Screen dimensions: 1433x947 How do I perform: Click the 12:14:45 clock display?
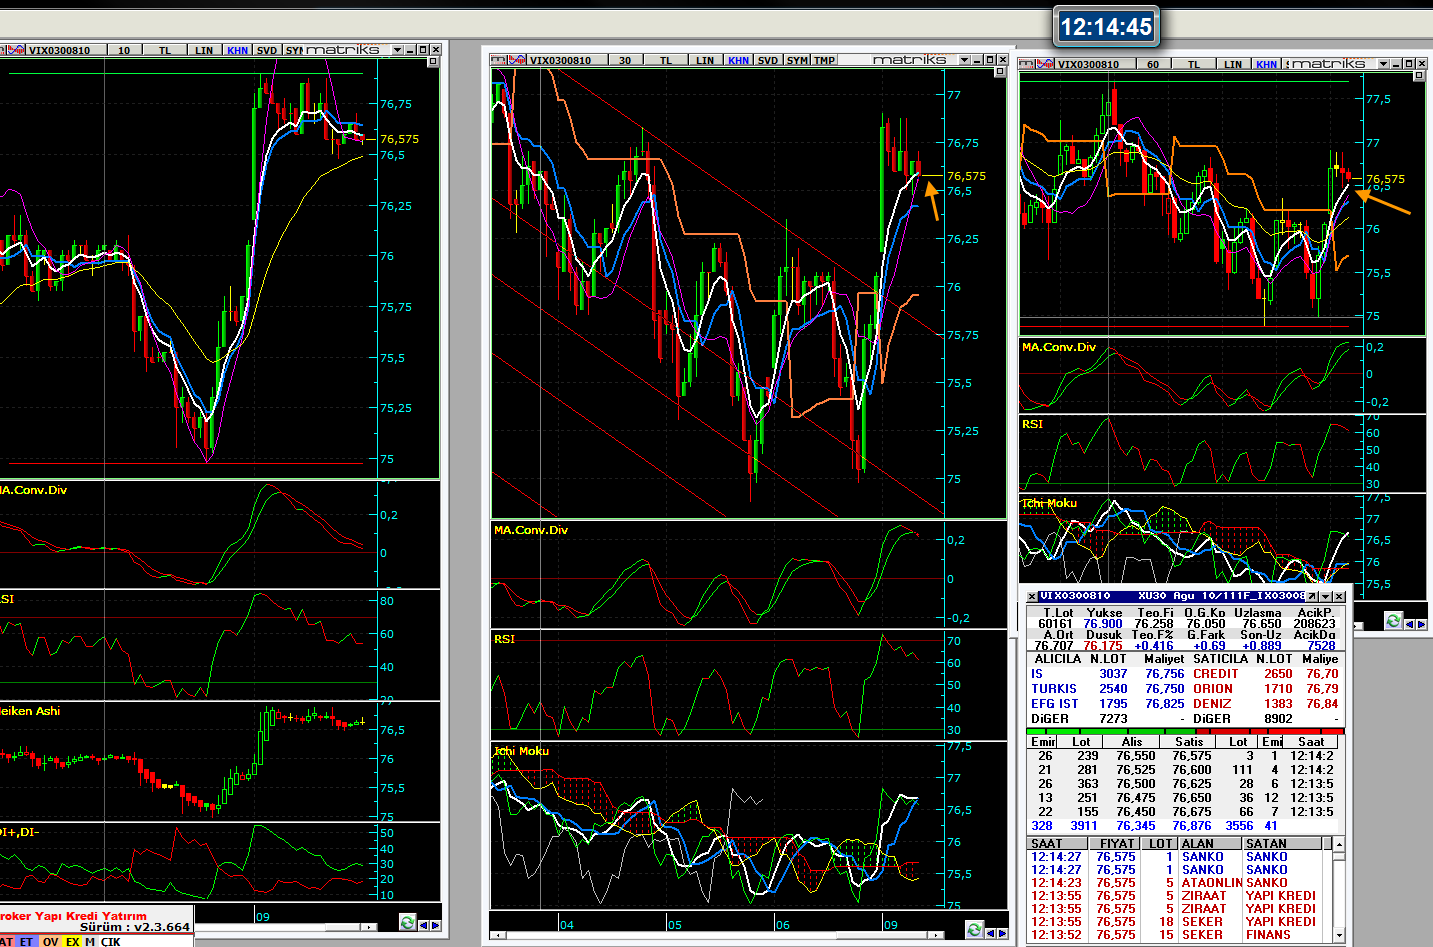pos(1106,27)
